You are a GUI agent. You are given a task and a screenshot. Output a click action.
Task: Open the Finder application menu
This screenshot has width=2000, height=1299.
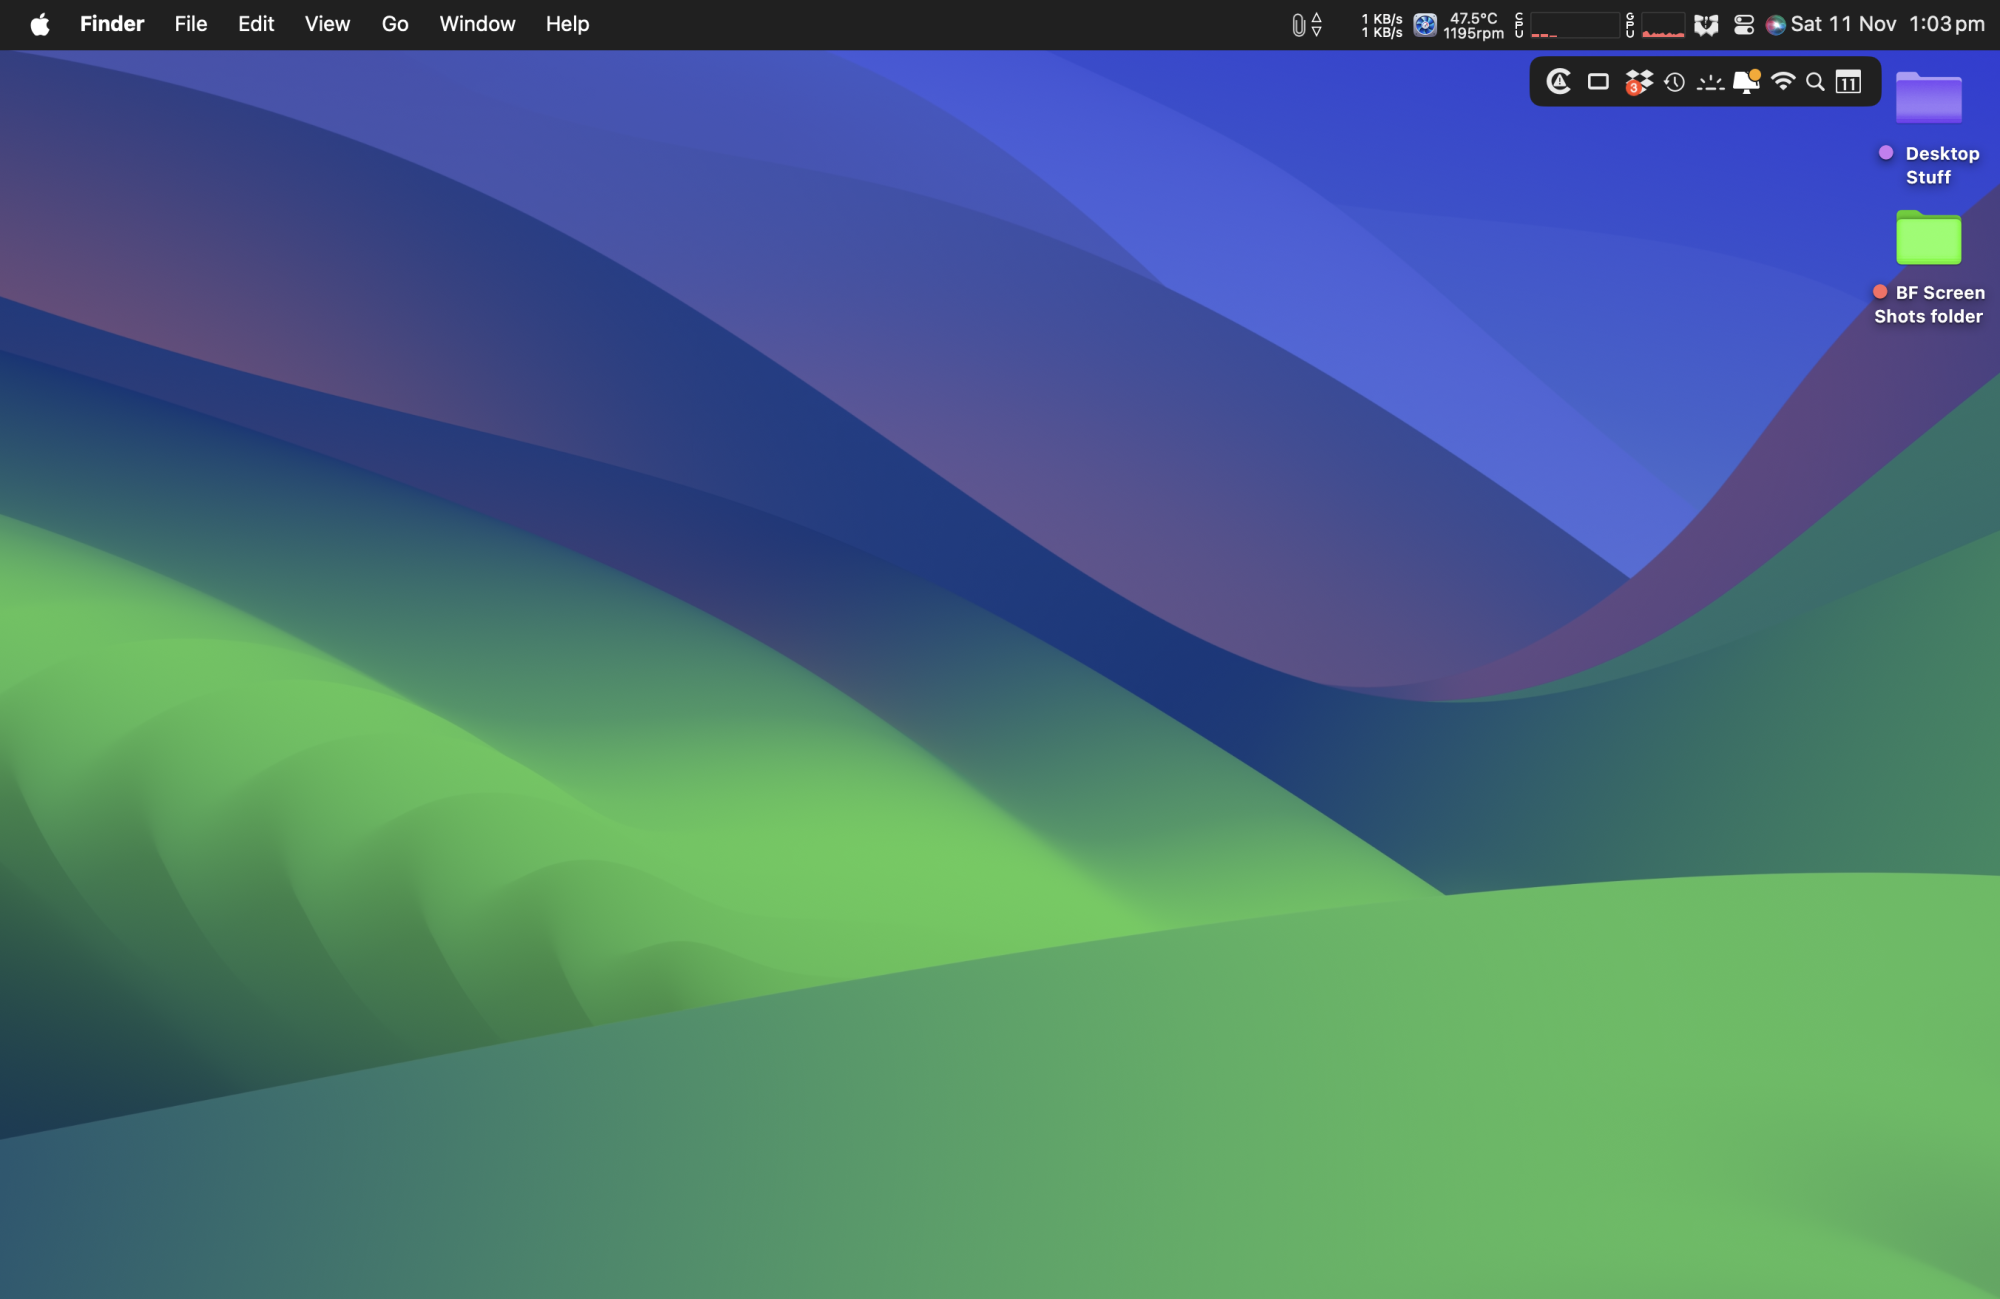112,24
